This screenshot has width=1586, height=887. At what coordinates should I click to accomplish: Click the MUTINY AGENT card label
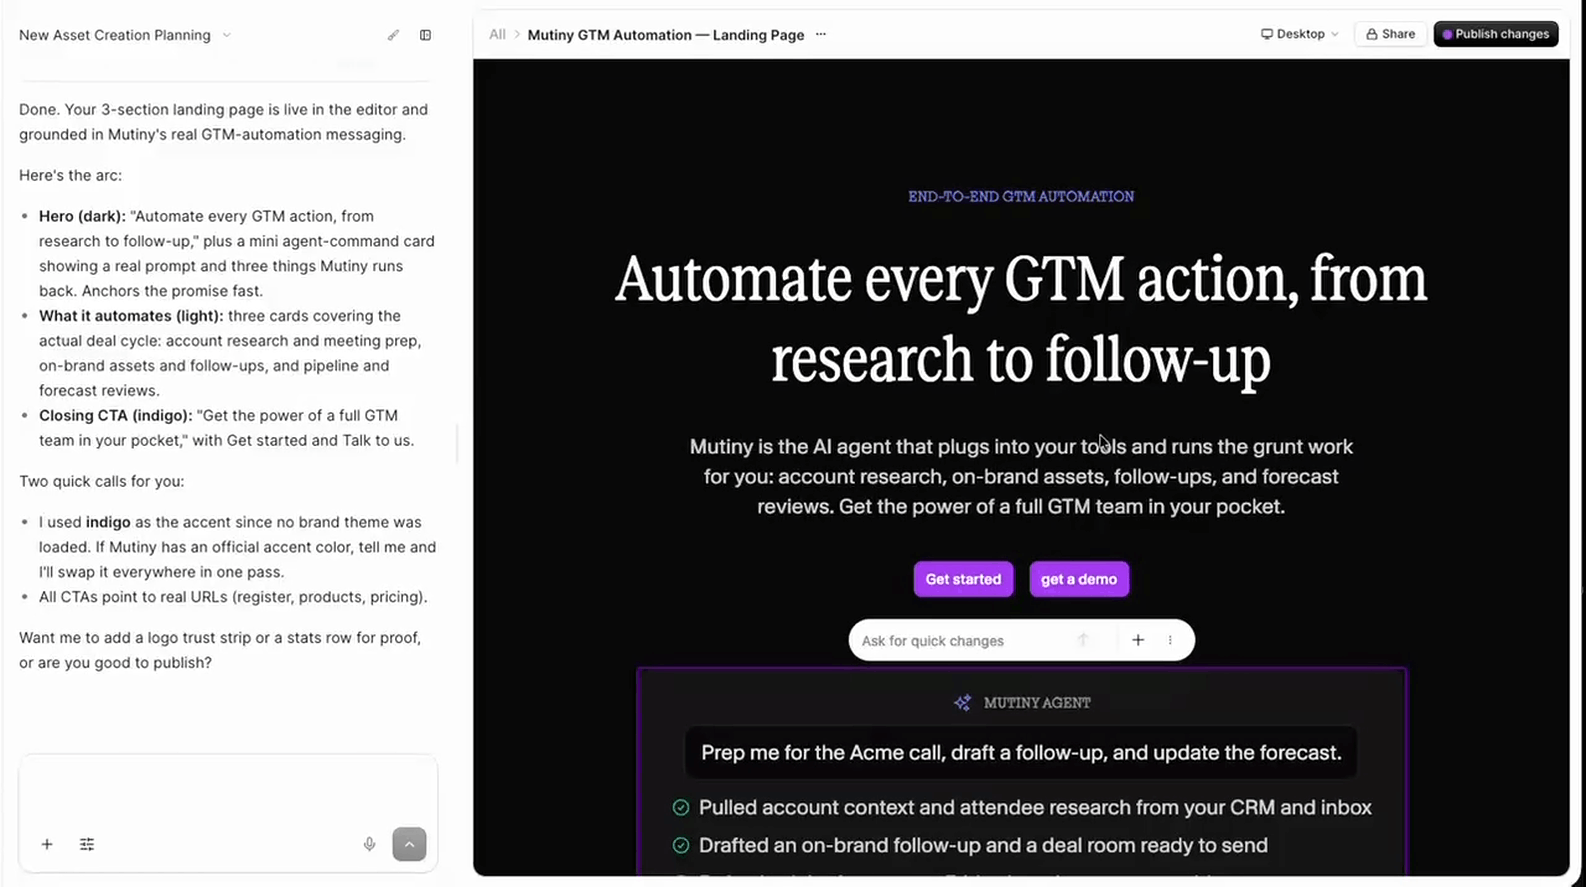pos(1037,703)
